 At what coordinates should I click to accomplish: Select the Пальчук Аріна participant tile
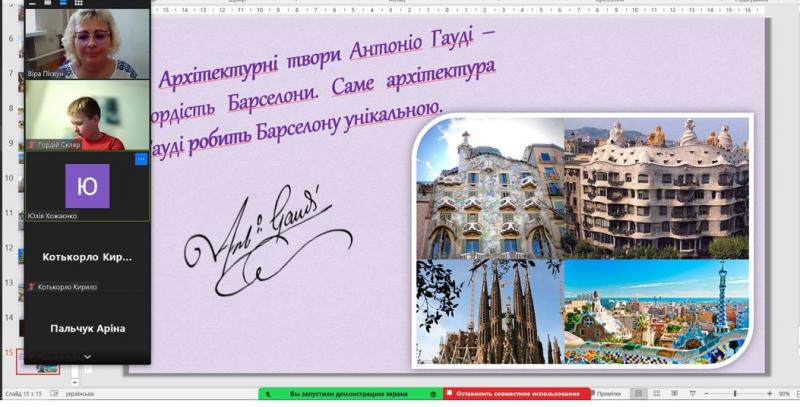[x=87, y=328]
